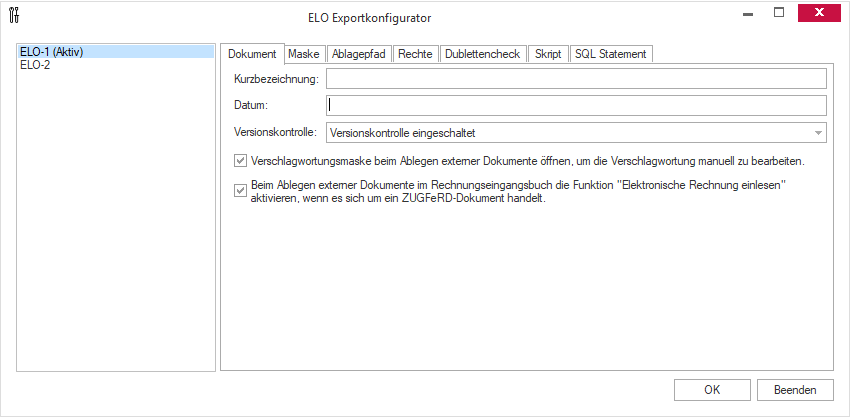850x417 pixels.
Task: Open the Ablagepfad tab
Action: (359, 54)
